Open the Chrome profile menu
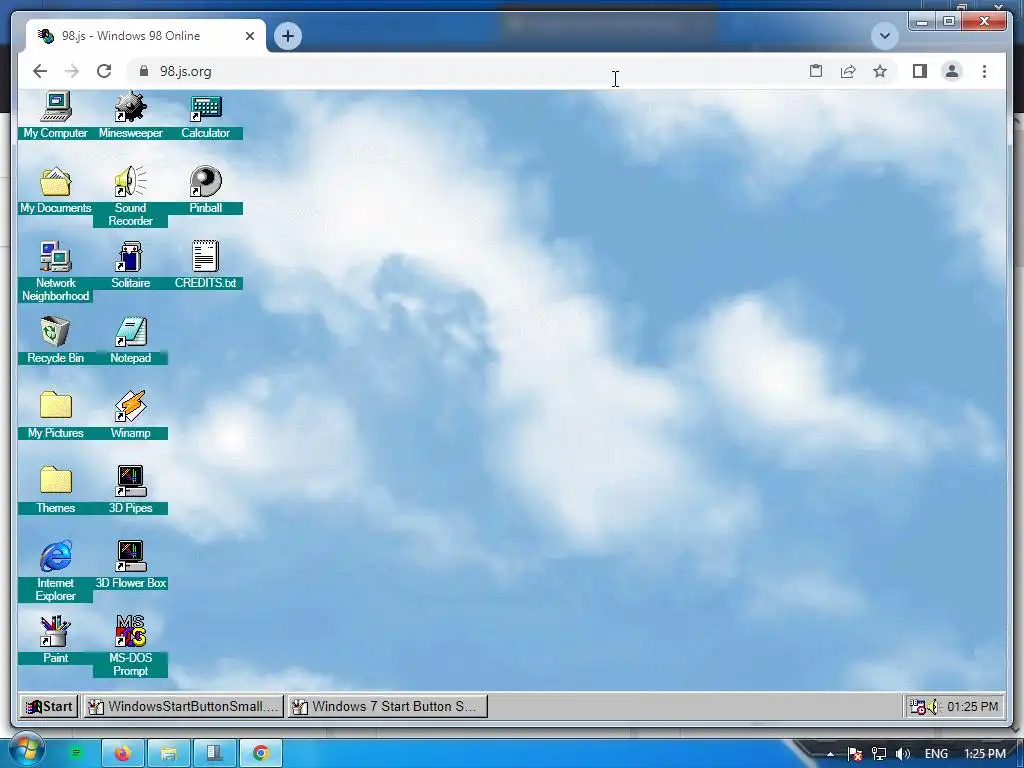The height and width of the screenshot is (768, 1024). tap(952, 71)
